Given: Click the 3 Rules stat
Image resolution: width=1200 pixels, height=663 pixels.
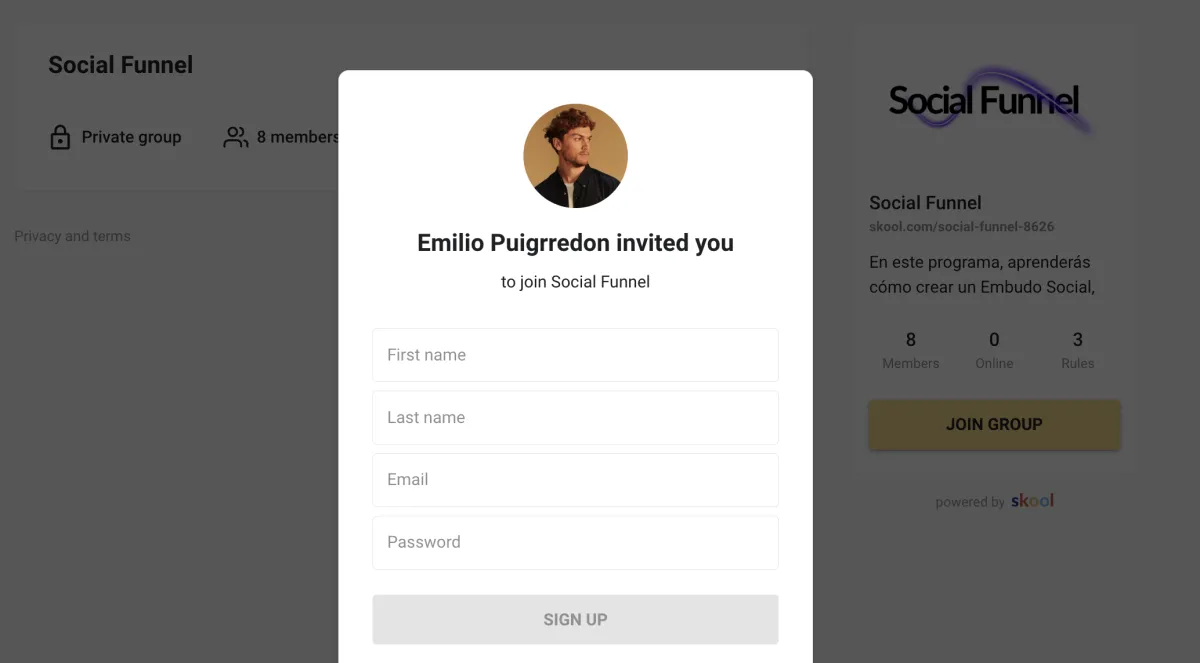Looking at the screenshot, I should pyautogui.click(x=1077, y=350).
